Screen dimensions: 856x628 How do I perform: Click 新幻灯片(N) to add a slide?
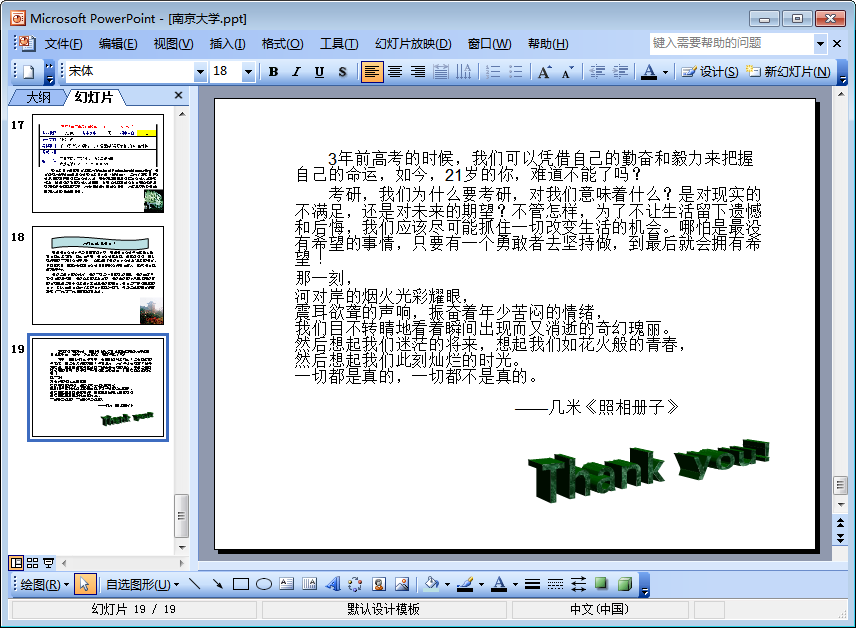tap(788, 72)
